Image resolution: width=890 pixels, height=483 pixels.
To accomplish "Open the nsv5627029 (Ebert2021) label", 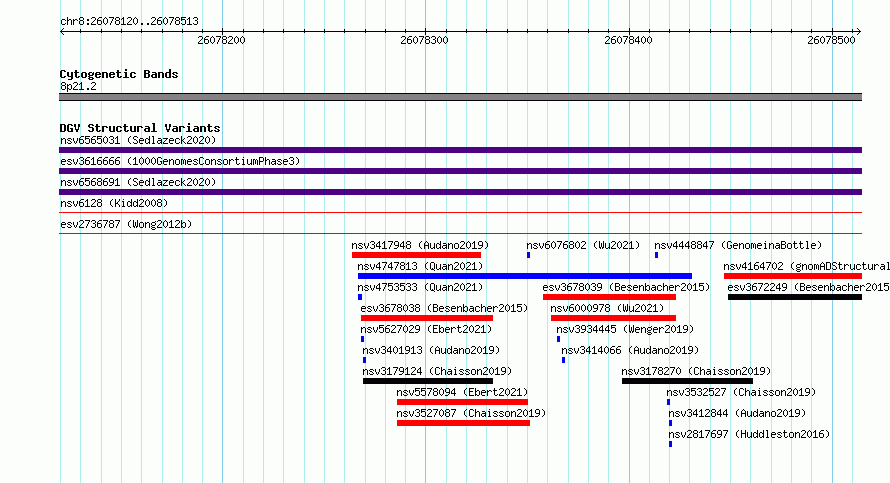I will tap(426, 329).
